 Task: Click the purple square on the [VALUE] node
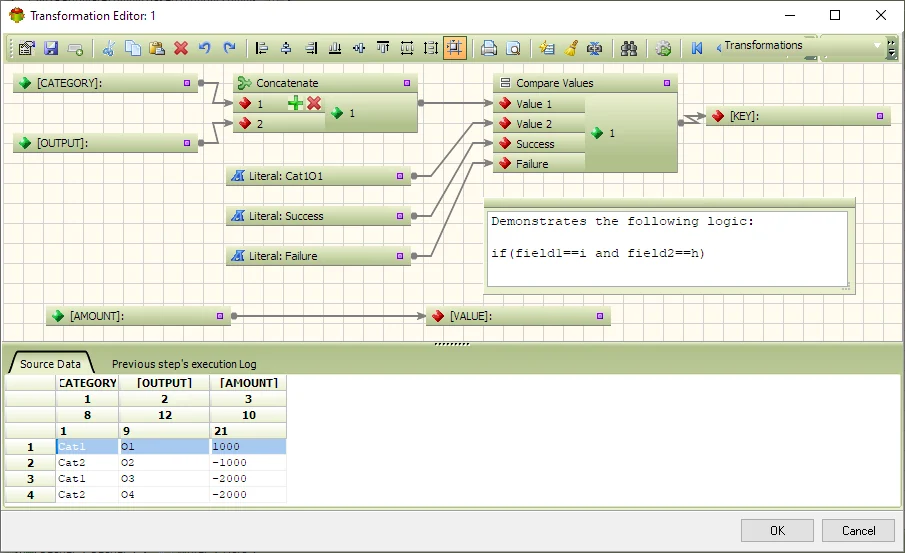[x=600, y=316]
